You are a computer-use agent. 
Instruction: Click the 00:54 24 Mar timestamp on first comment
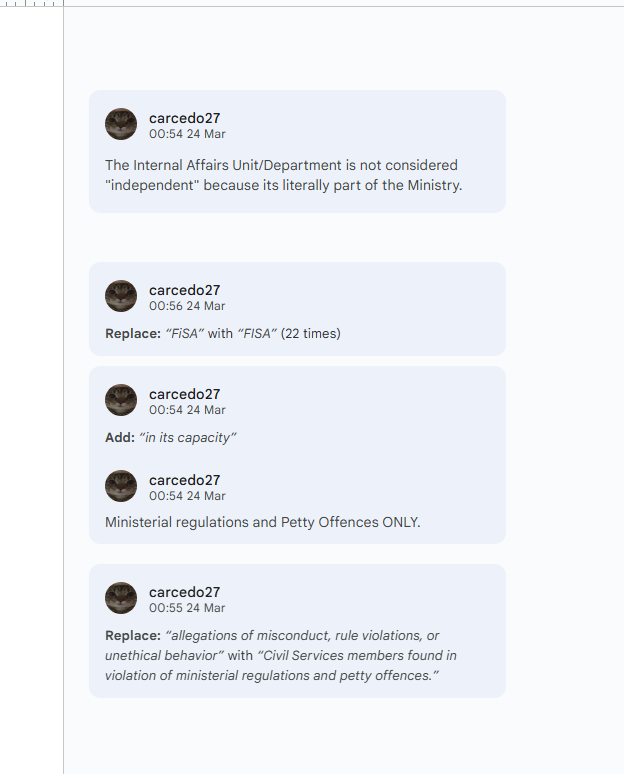coord(187,134)
